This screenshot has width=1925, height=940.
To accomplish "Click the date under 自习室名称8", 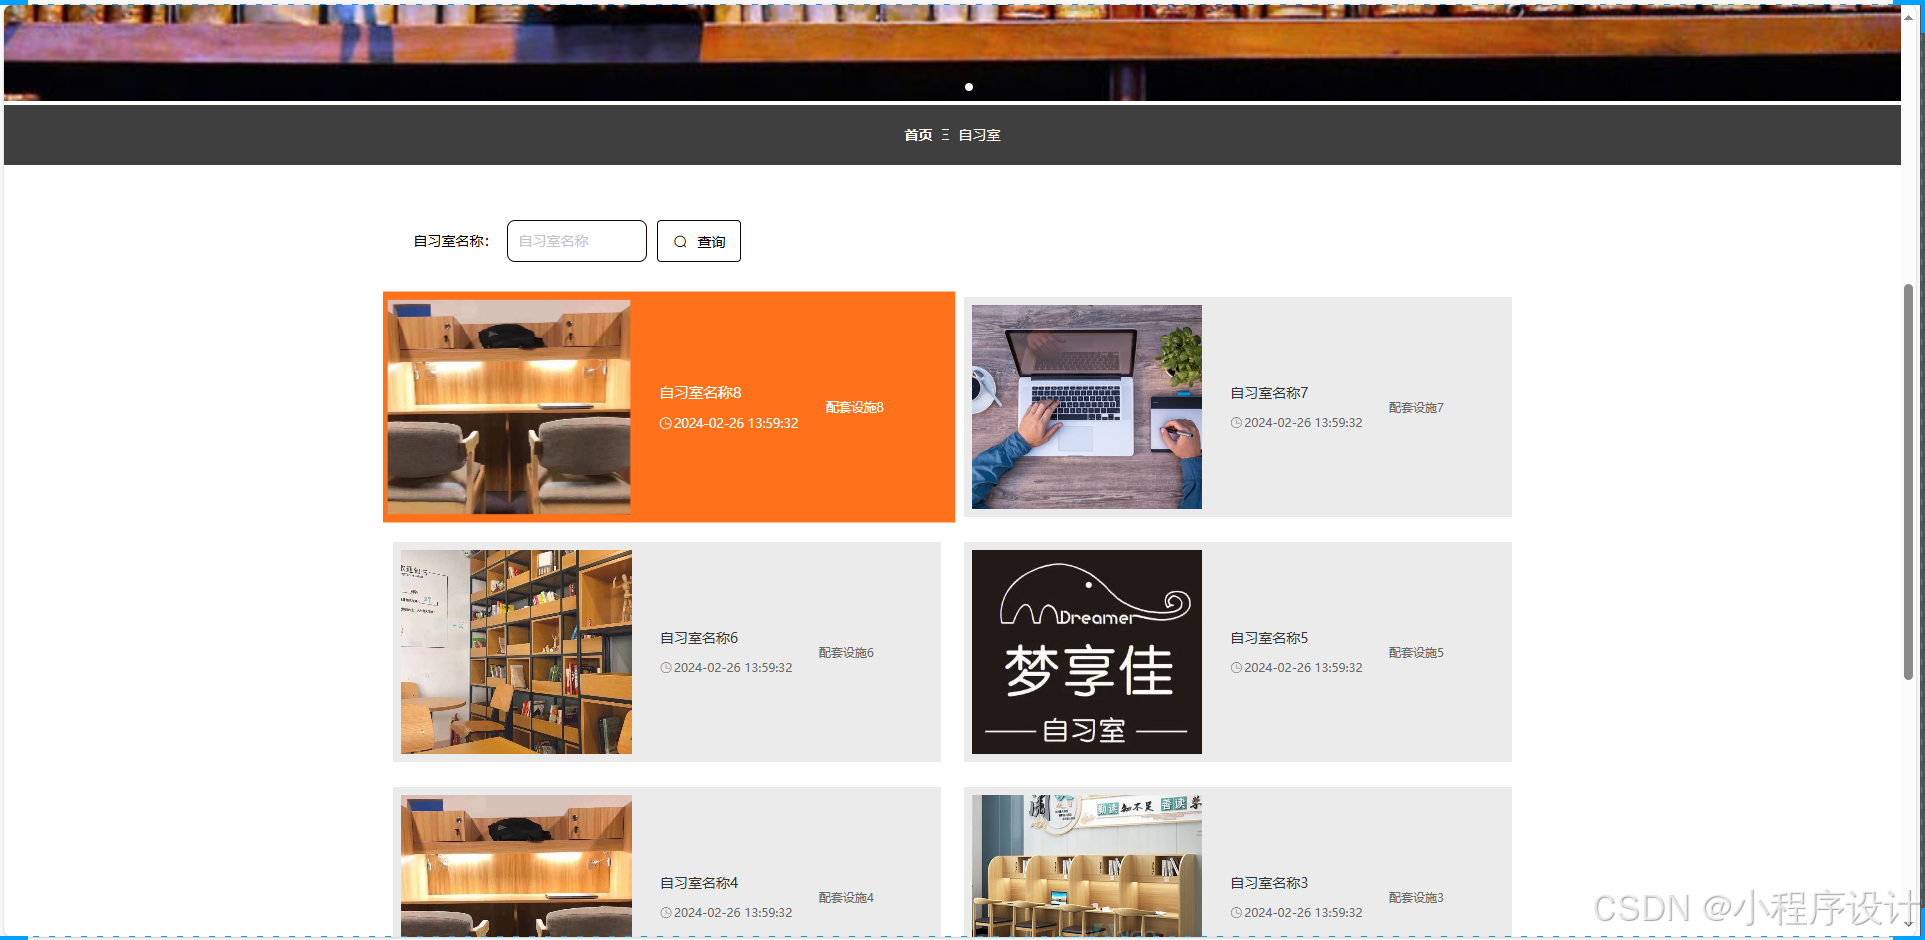I will click(x=736, y=424).
